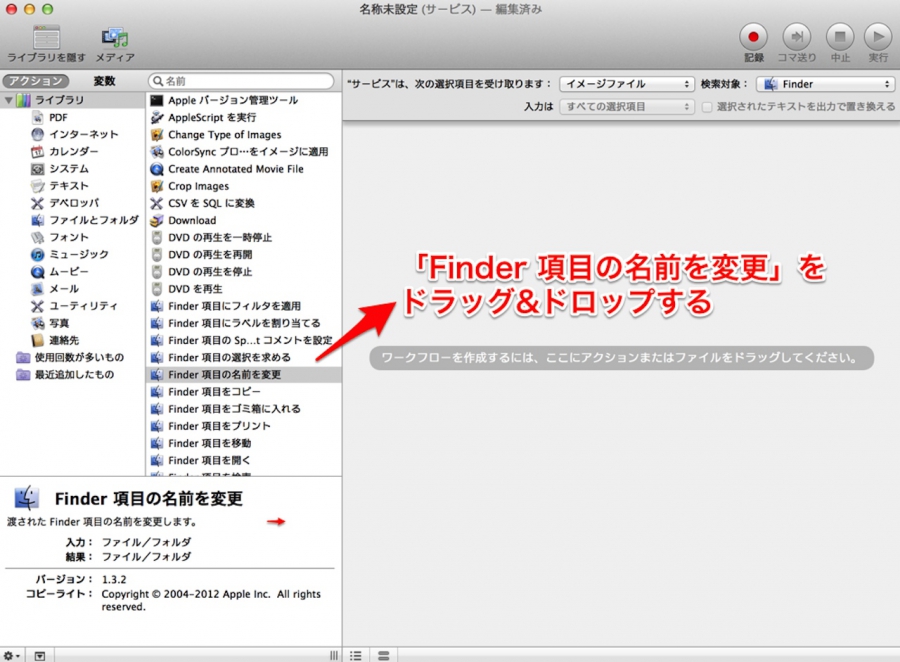Select the Crop Images action

coord(243,186)
